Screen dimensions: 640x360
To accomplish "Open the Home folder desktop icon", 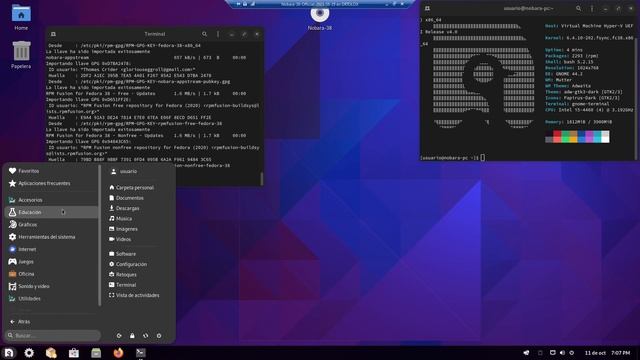I will pyautogui.click(x=21, y=17).
